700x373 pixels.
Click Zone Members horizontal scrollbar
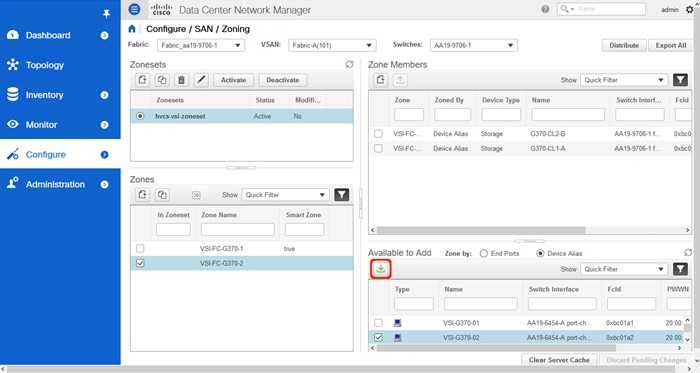point(481,230)
